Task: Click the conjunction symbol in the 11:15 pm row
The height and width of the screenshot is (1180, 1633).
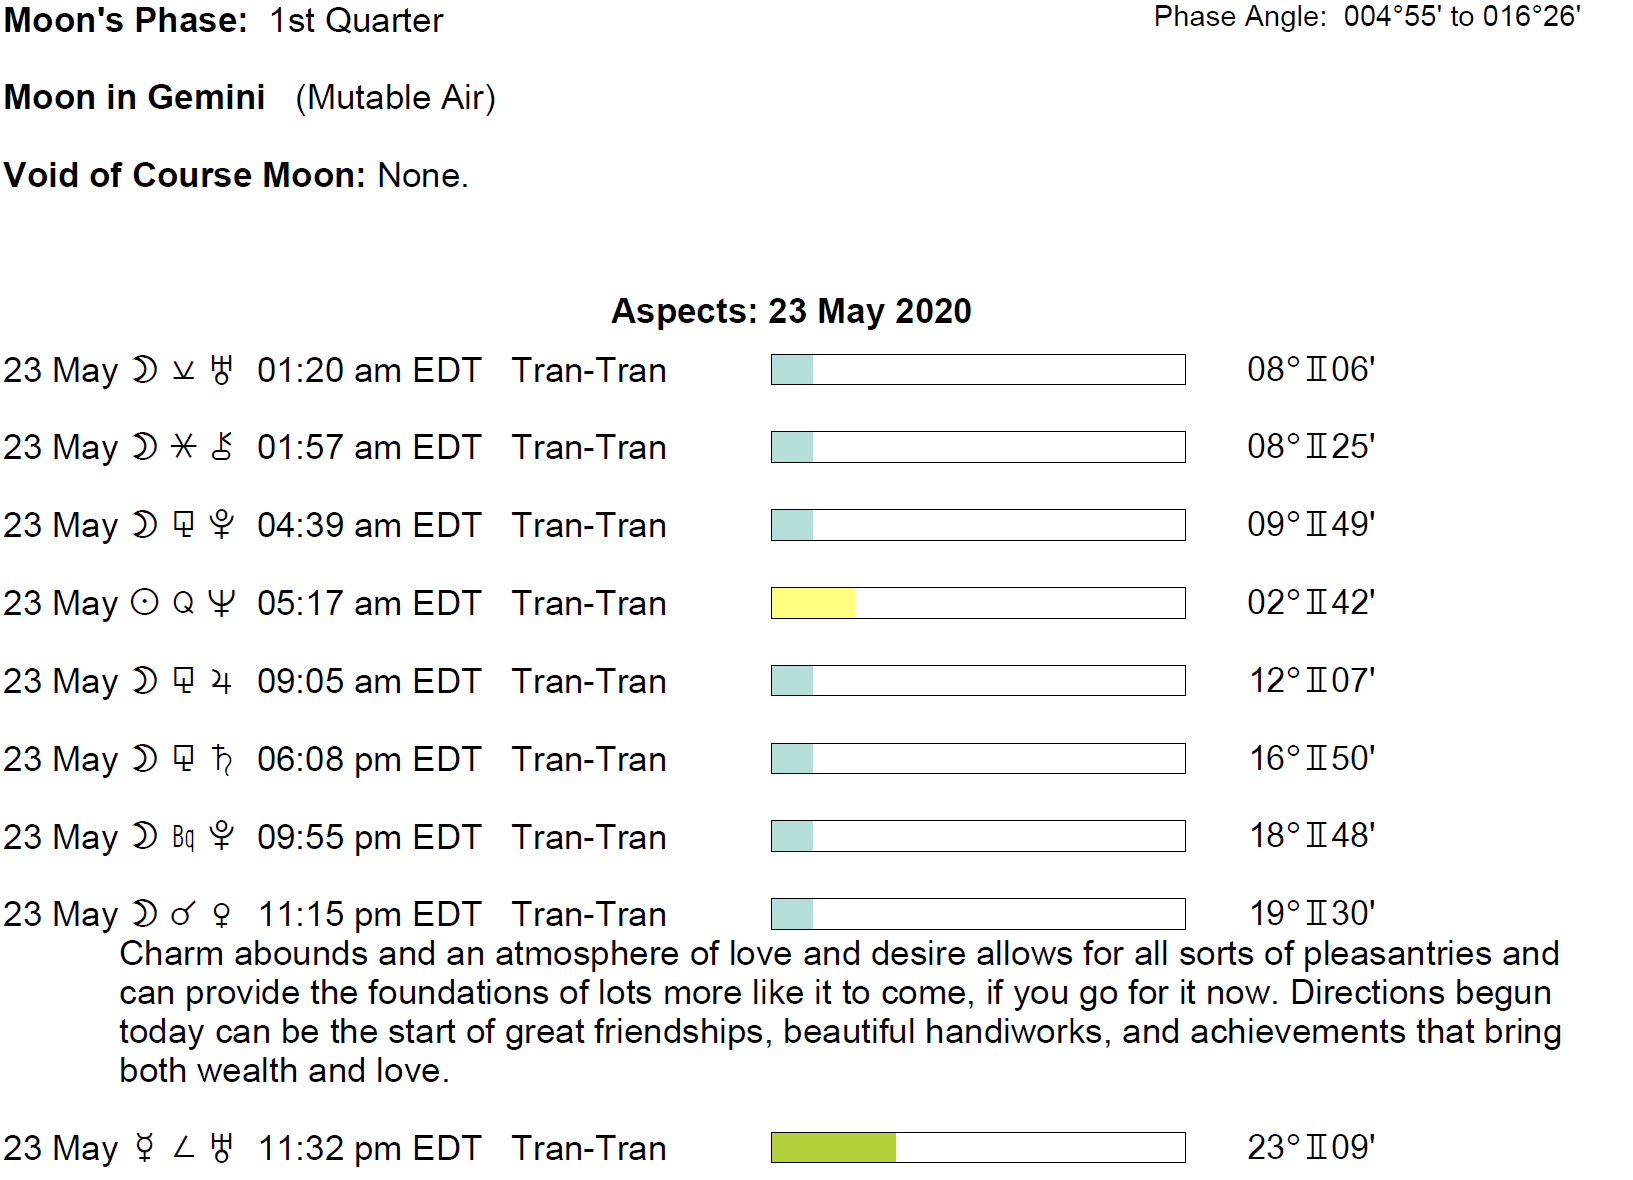Action: point(183,915)
